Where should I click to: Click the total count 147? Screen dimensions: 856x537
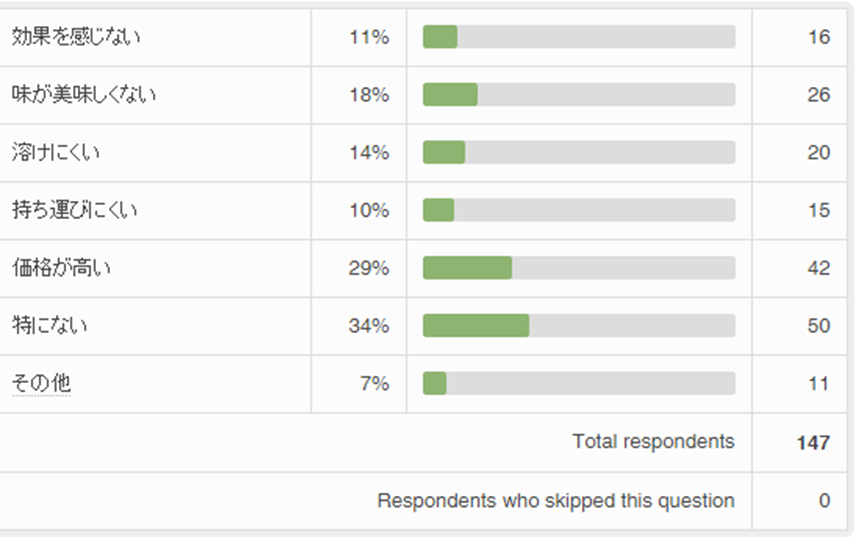[813, 442]
